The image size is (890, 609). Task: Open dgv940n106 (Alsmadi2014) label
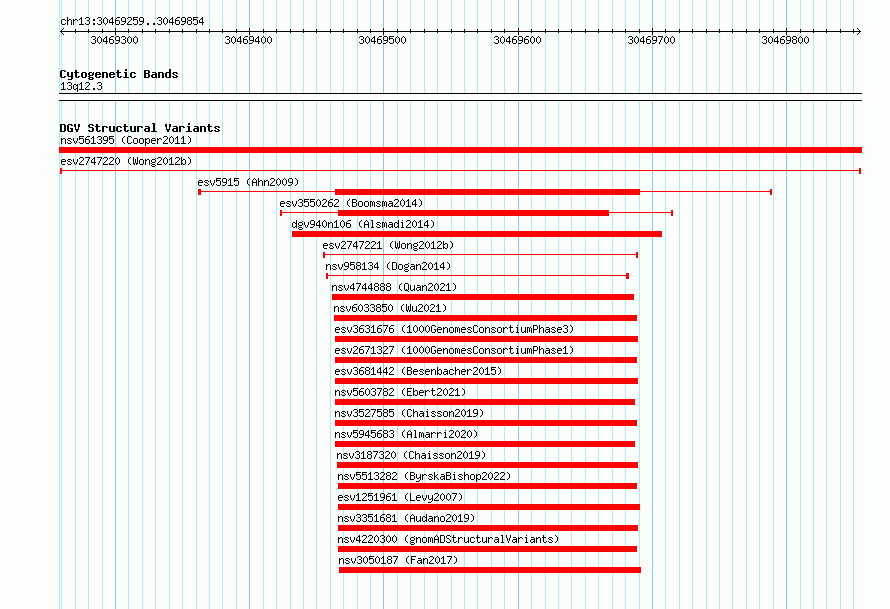point(363,224)
